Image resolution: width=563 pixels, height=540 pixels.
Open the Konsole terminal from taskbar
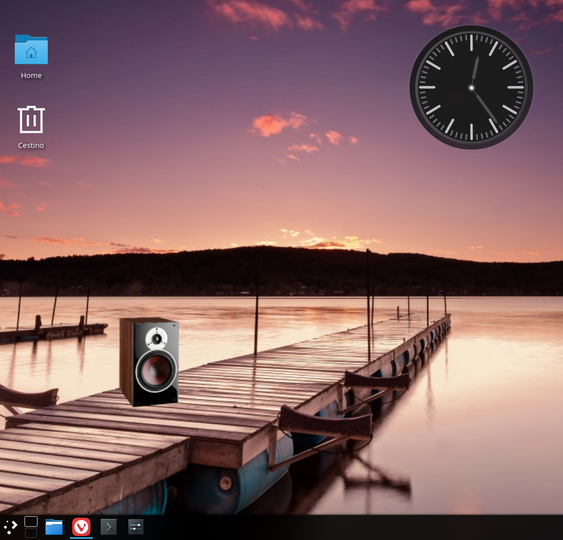coord(108,527)
